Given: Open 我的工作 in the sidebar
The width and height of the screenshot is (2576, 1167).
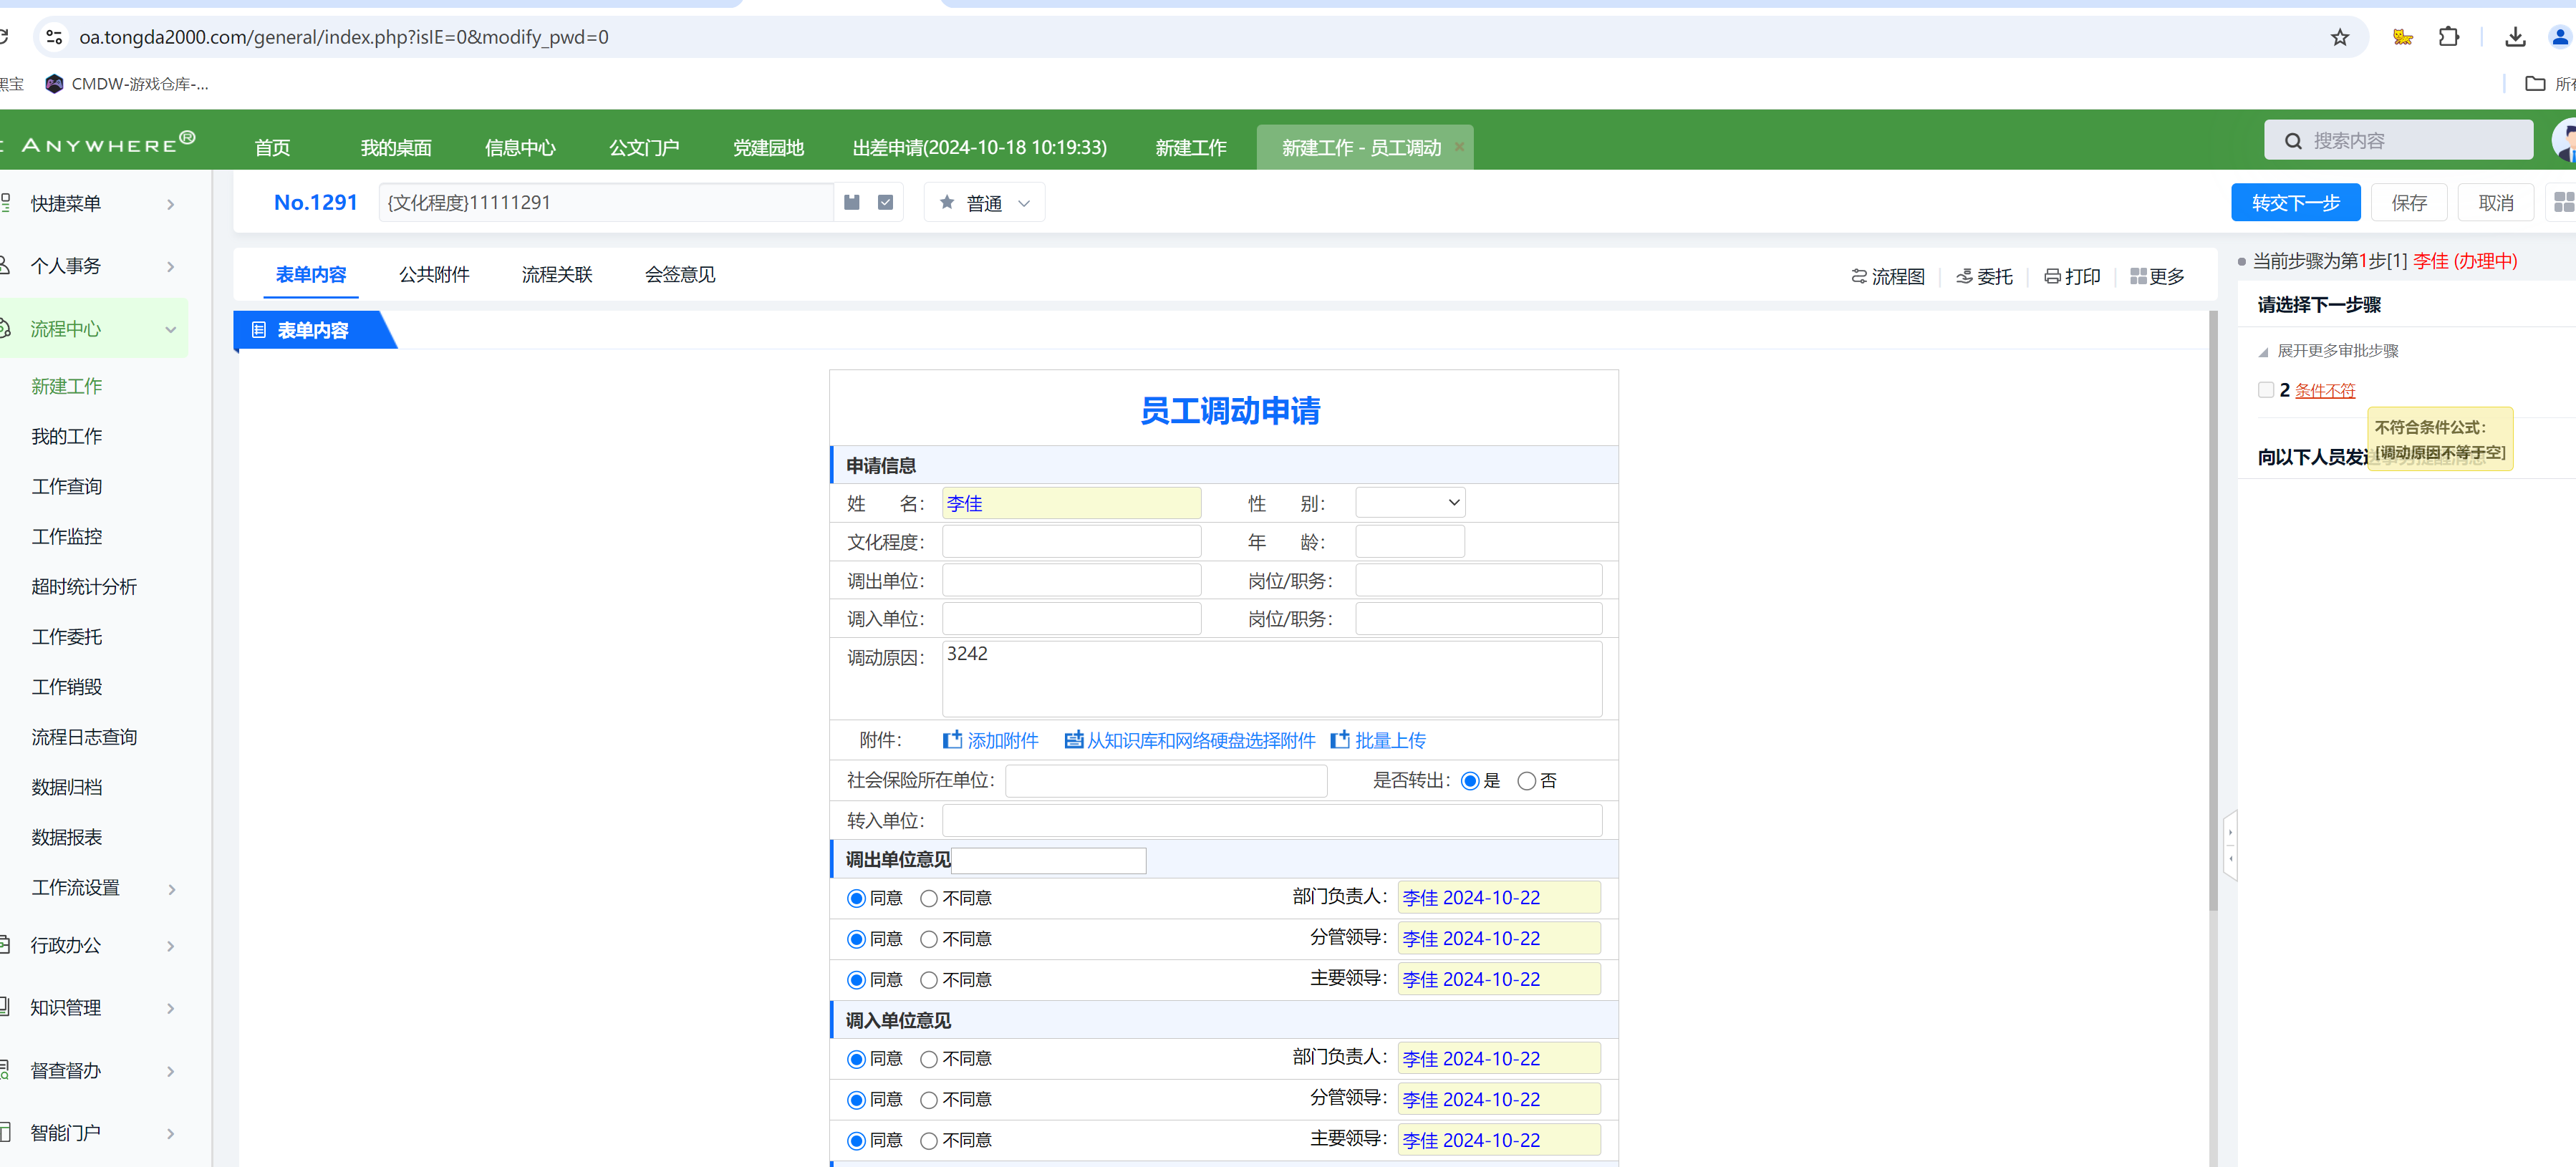Looking at the screenshot, I should point(66,436).
